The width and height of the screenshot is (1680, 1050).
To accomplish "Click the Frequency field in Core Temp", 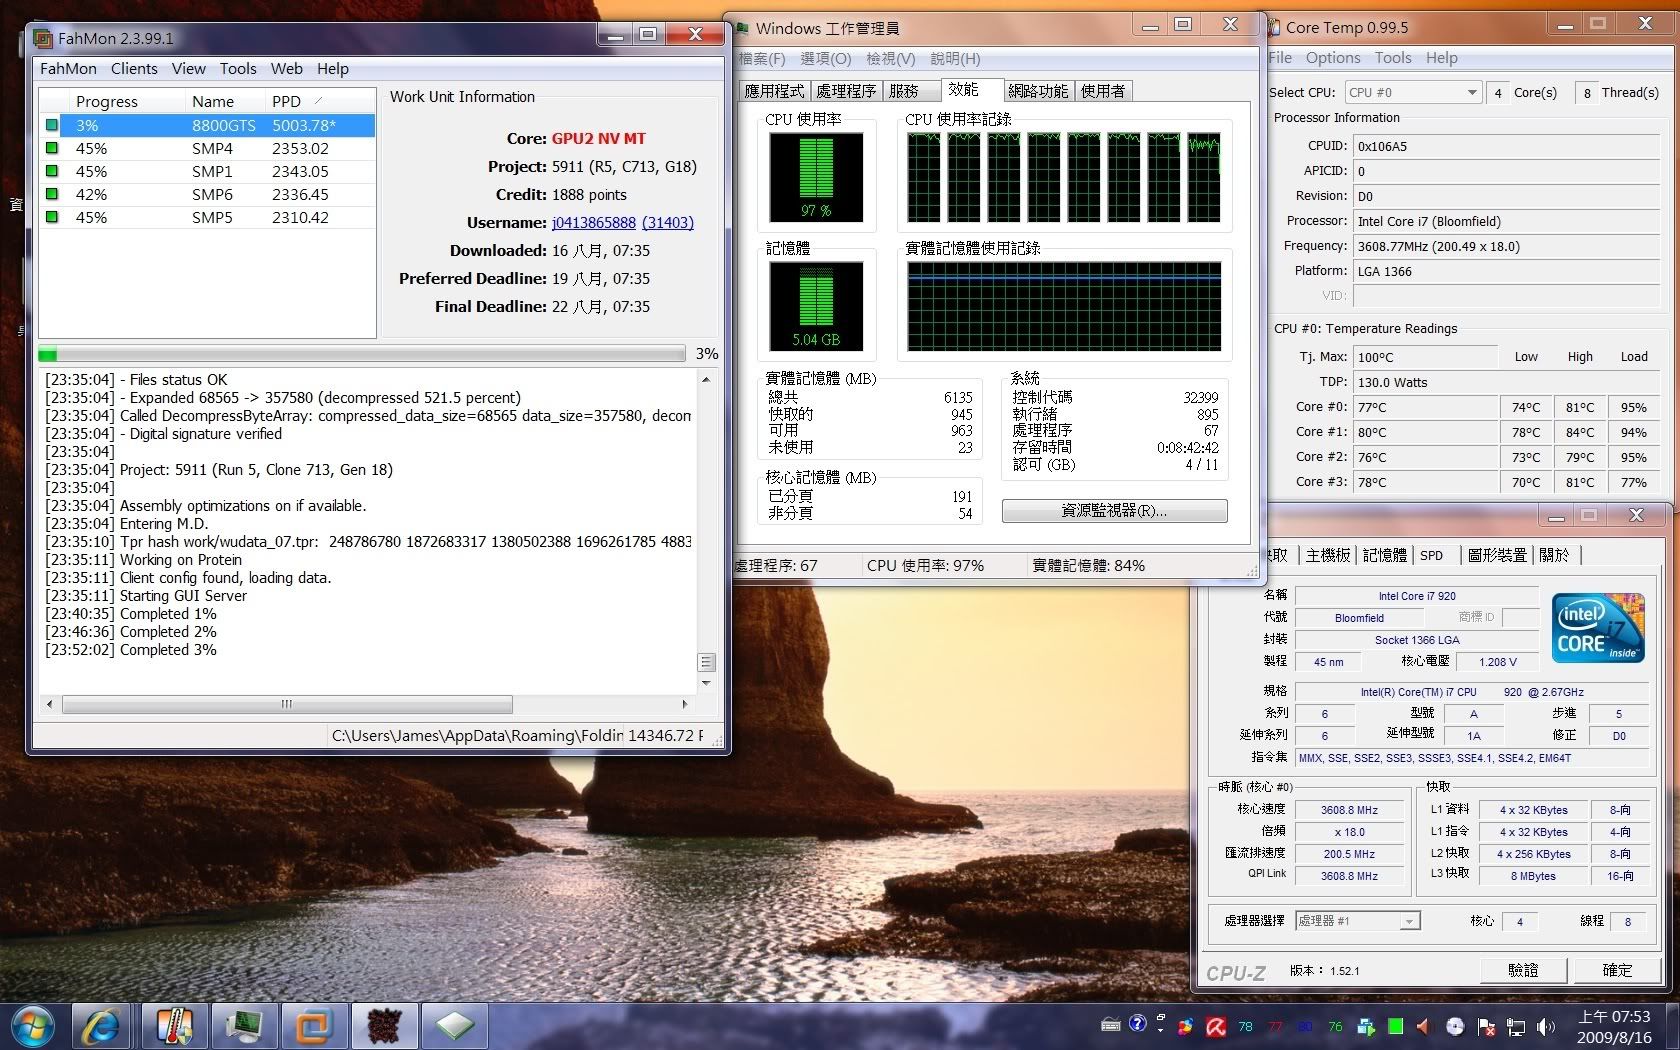I will 1506,246.
